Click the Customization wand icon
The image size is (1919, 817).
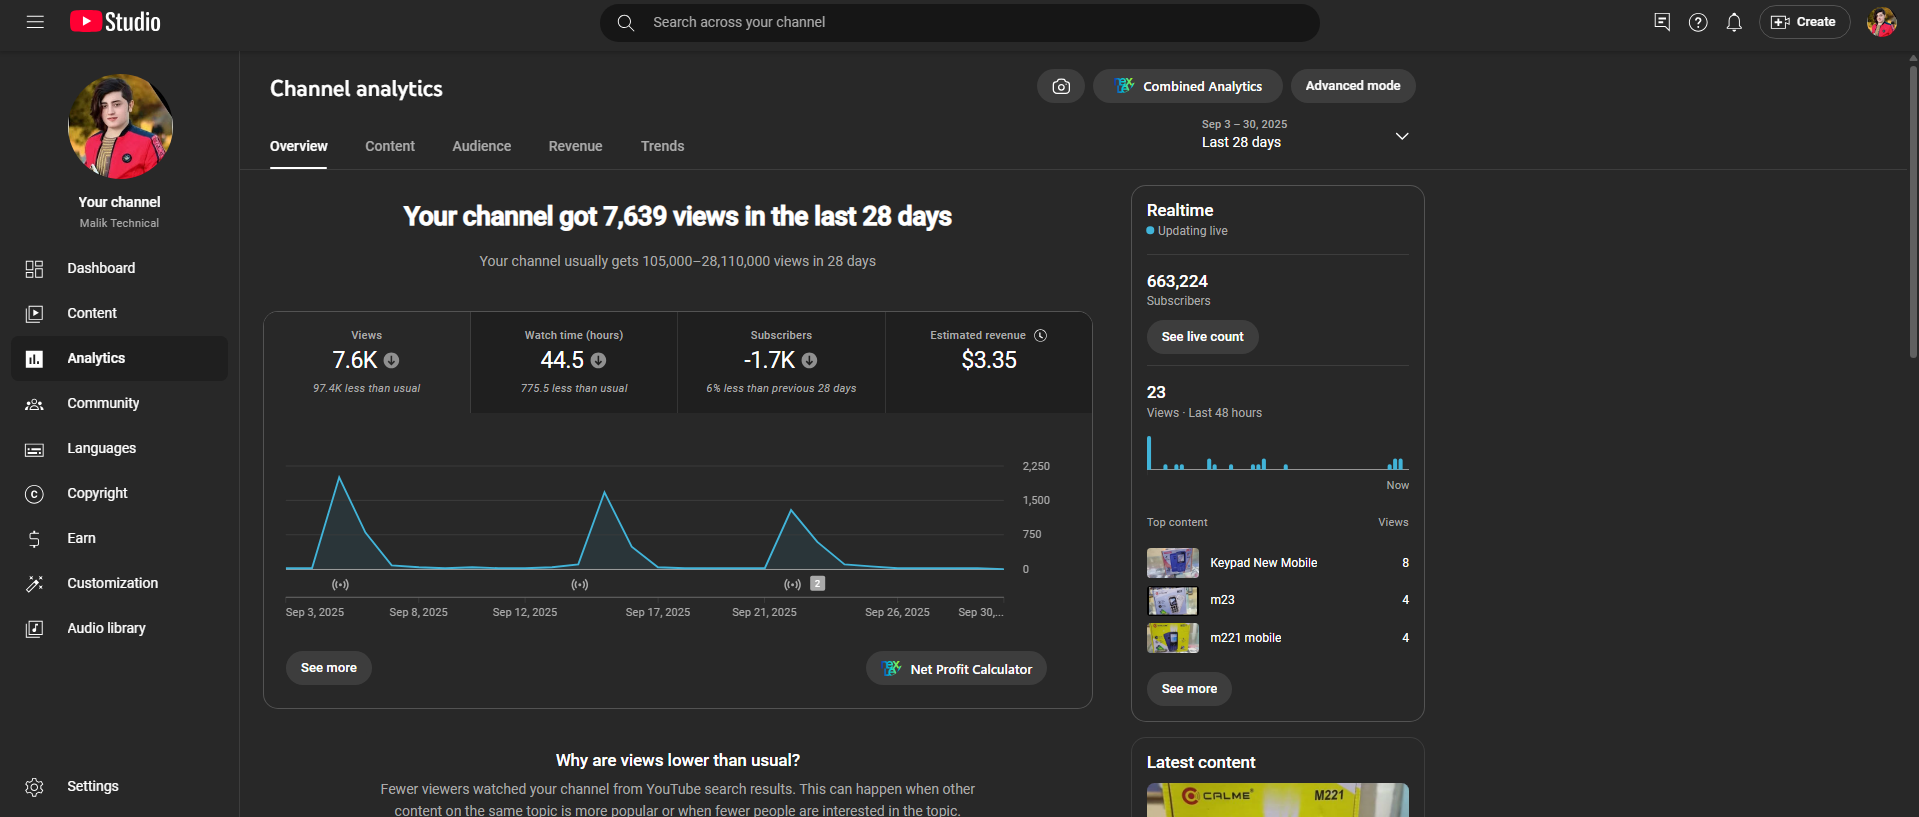(34, 584)
